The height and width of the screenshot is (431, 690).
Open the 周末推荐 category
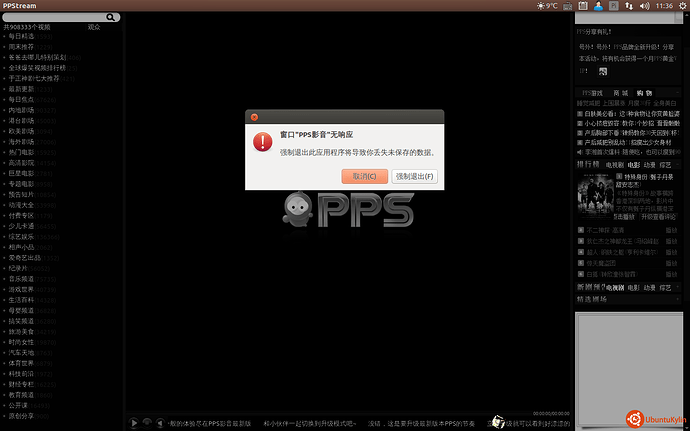click(21, 47)
